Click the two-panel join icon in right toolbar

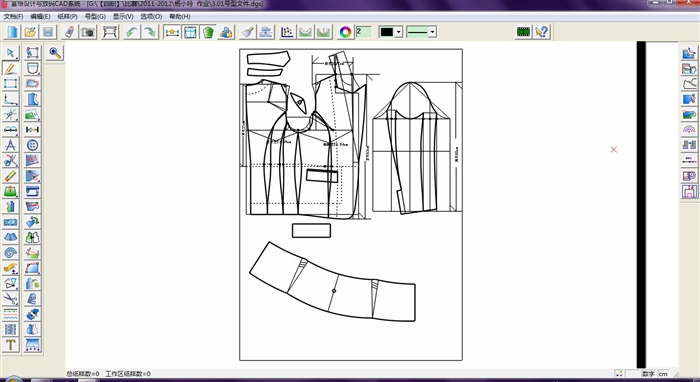point(689,145)
